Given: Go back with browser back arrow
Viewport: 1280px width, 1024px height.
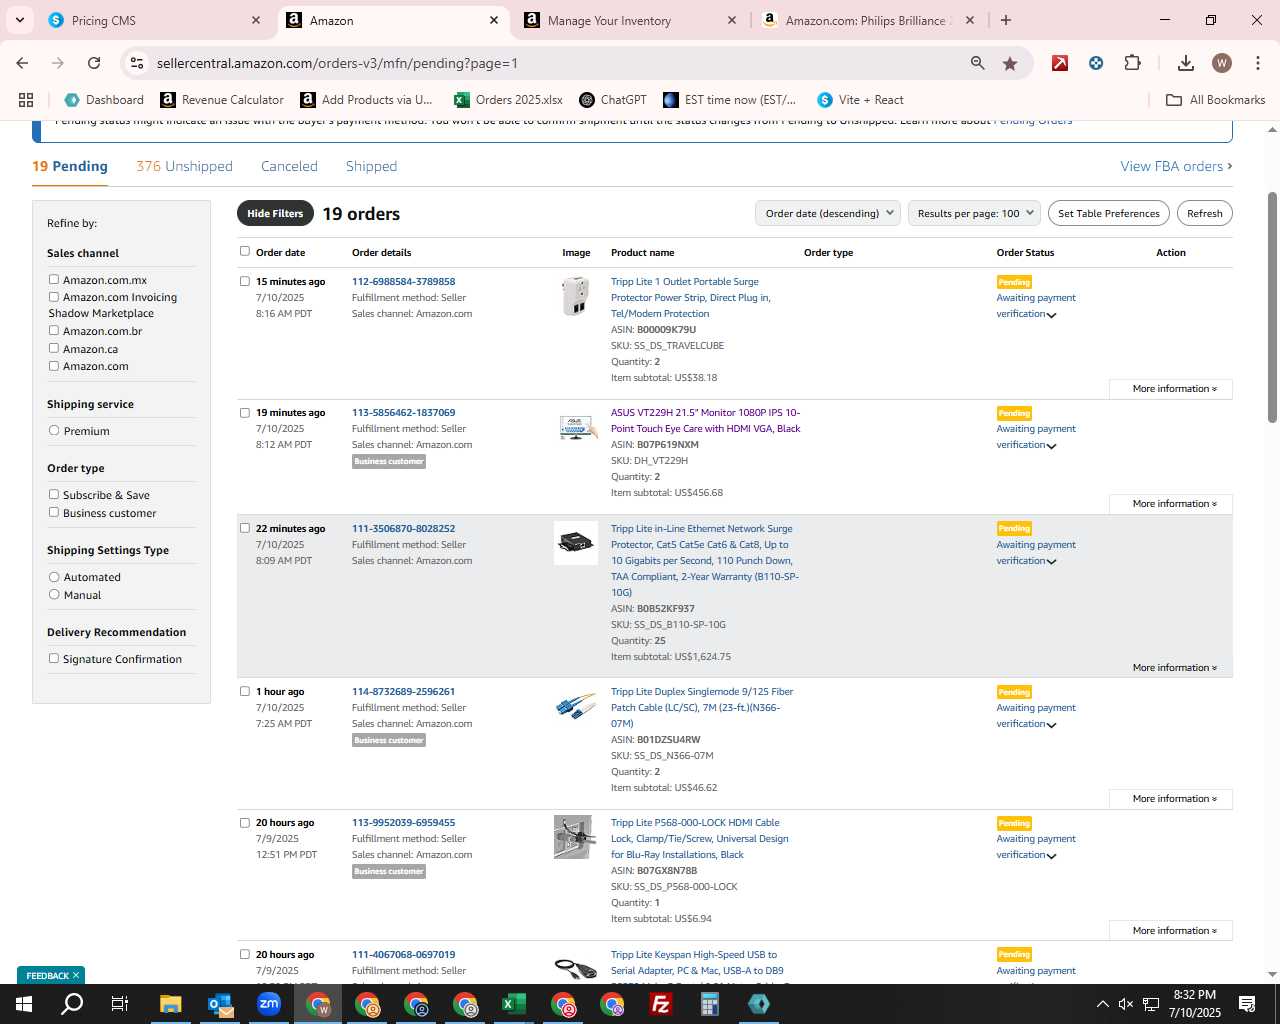Looking at the screenshot, I should [x=22, y=63].
